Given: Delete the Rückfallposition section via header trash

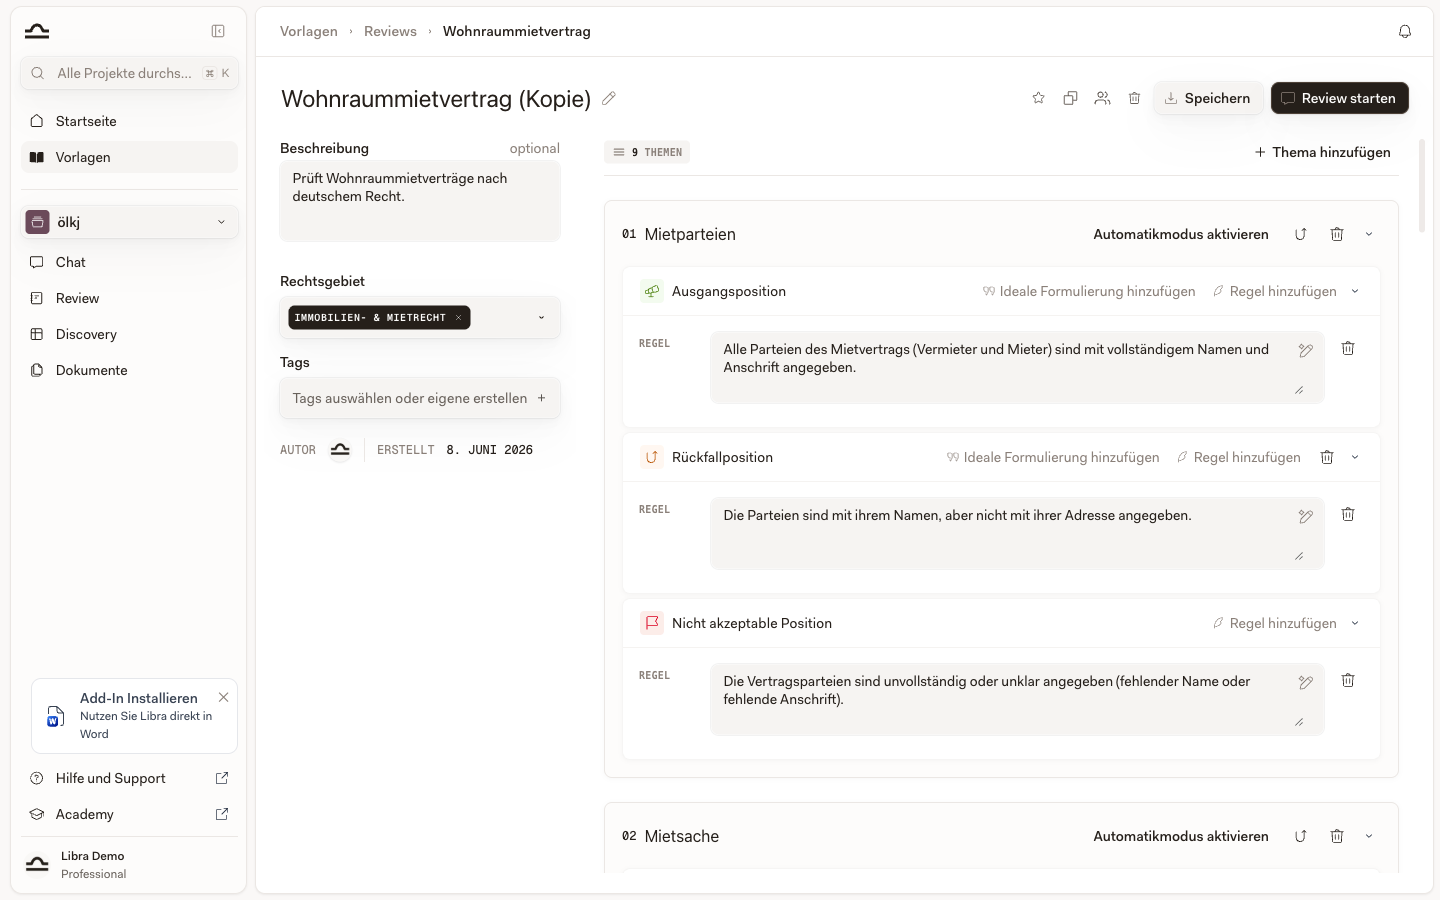Looking at the screenshot, I should [x=1327, y=457].
